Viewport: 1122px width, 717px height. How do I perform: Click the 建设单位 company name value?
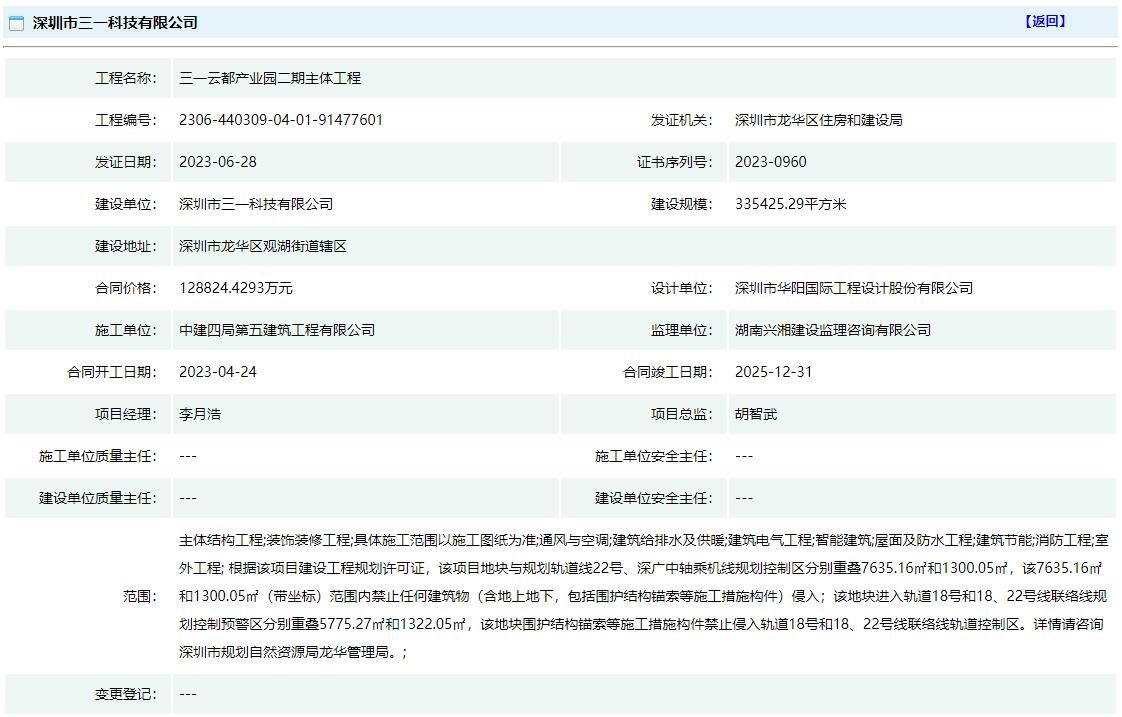(255, 204)
